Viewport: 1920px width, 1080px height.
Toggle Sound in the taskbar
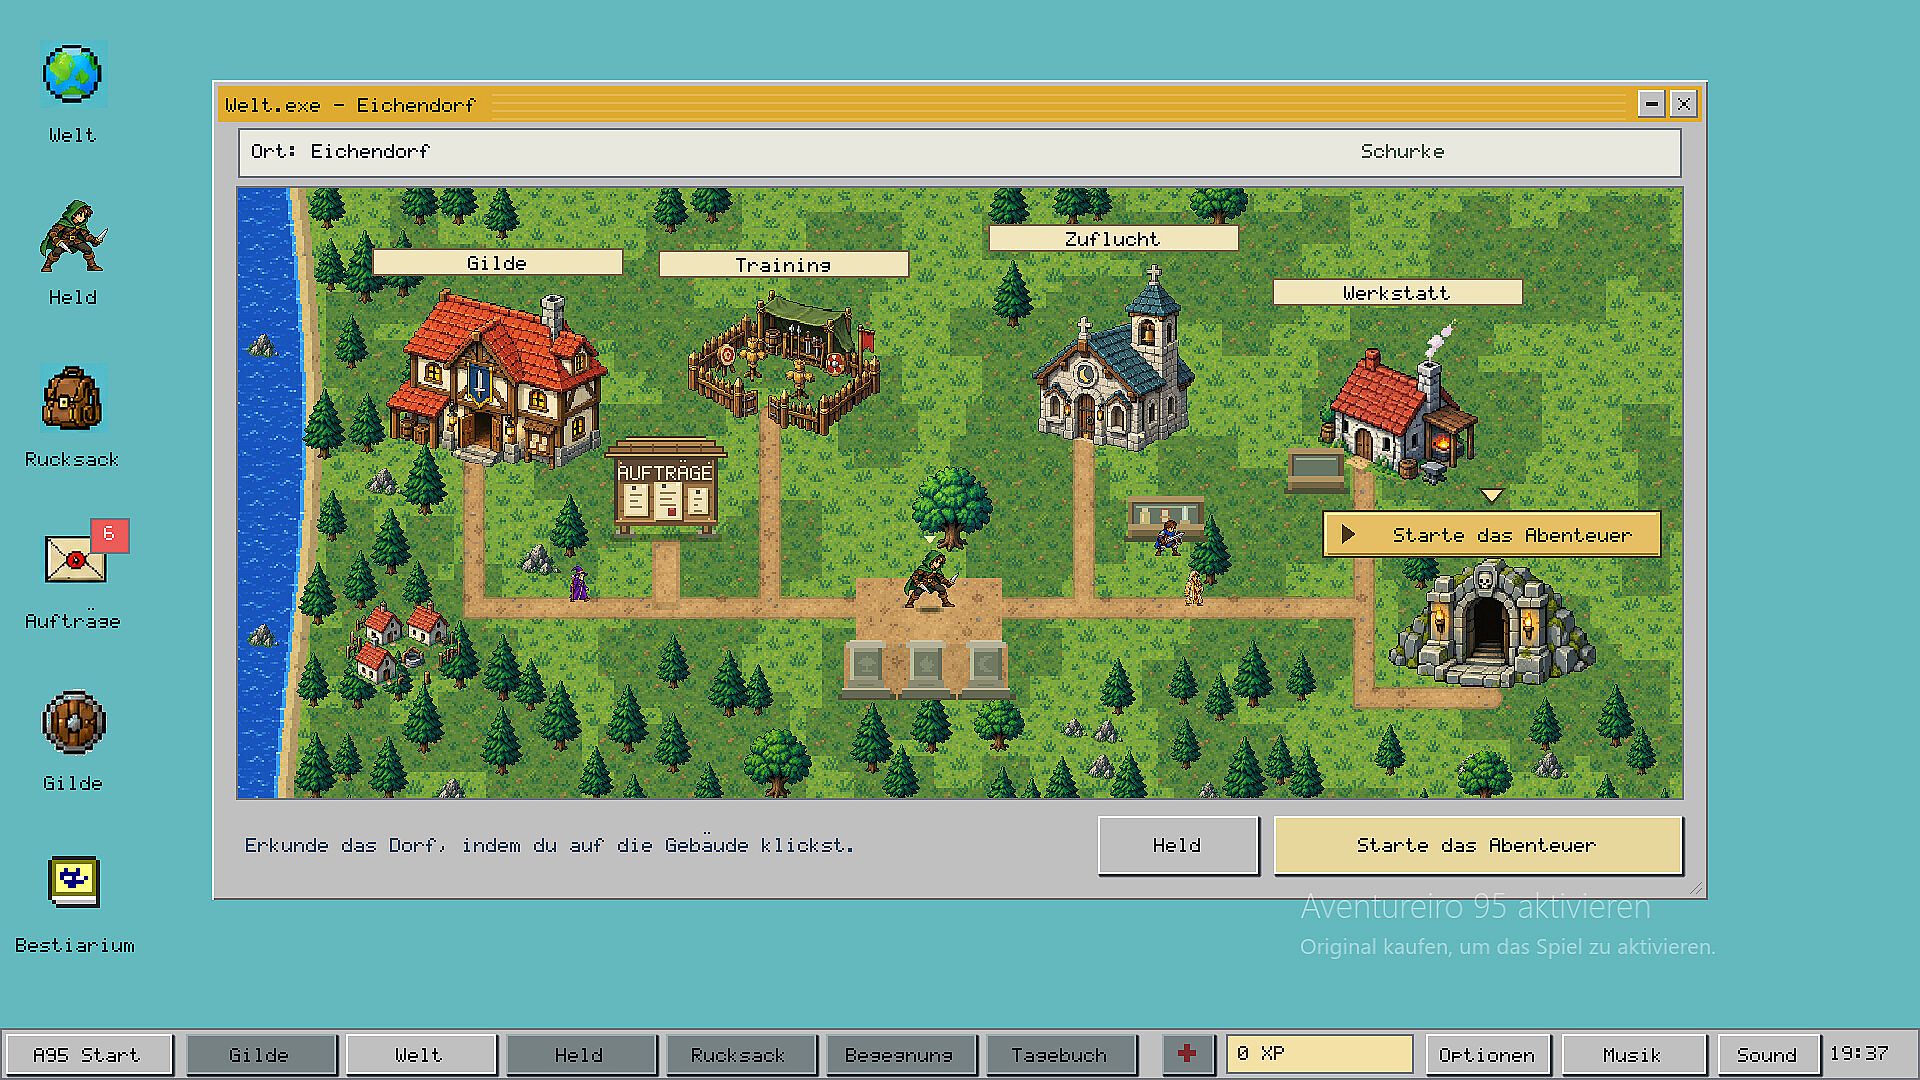(x=1767, y=1055)
